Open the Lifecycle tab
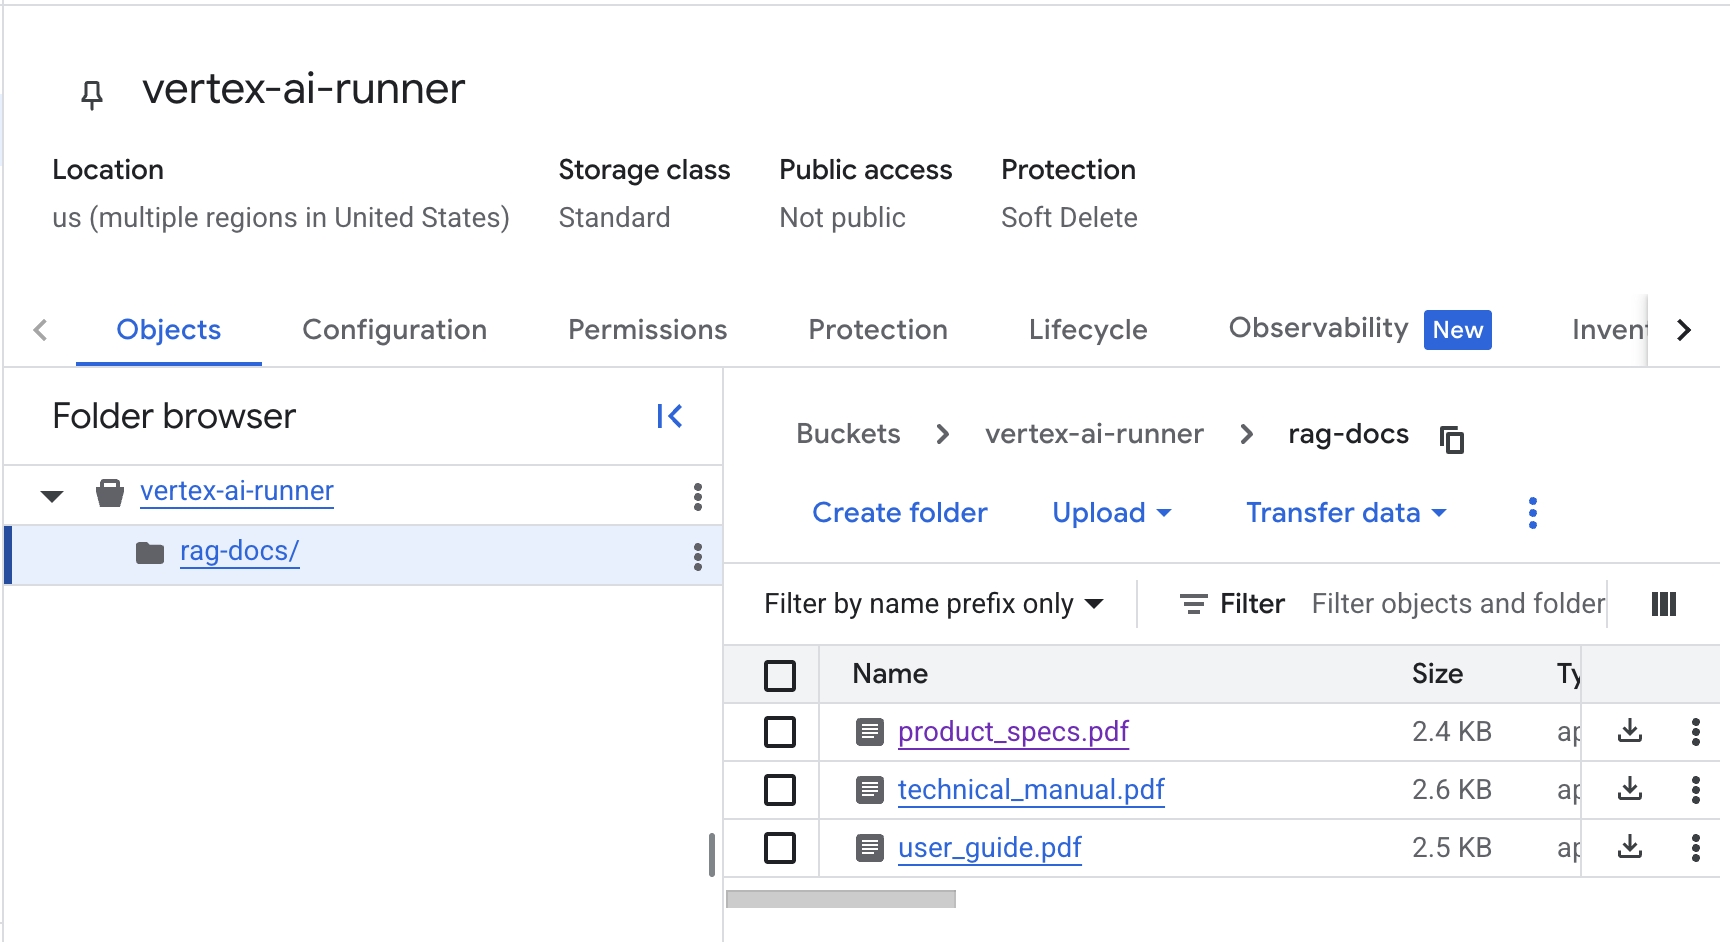 (1087, 330)
